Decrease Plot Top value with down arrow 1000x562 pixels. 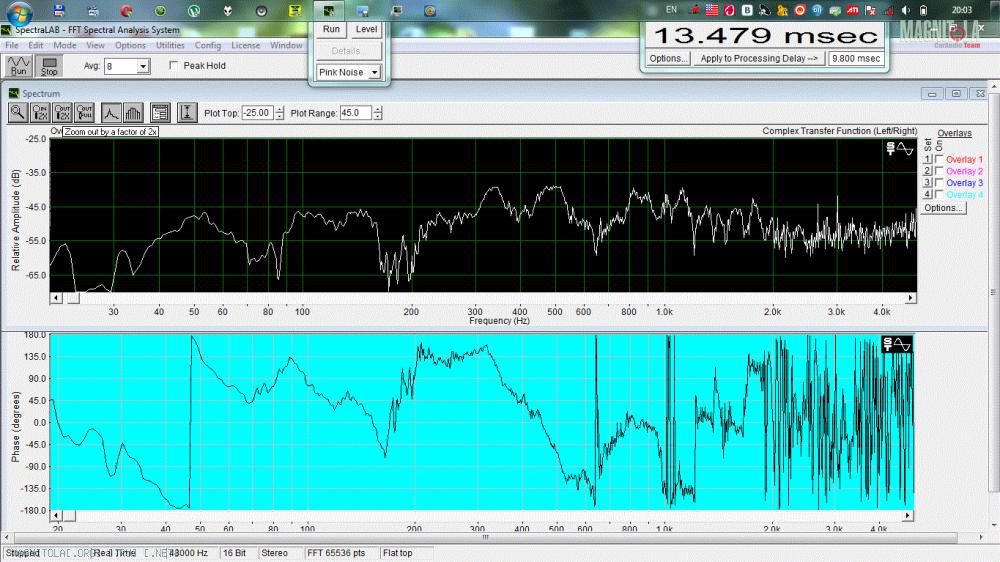[x=279, y=117]
